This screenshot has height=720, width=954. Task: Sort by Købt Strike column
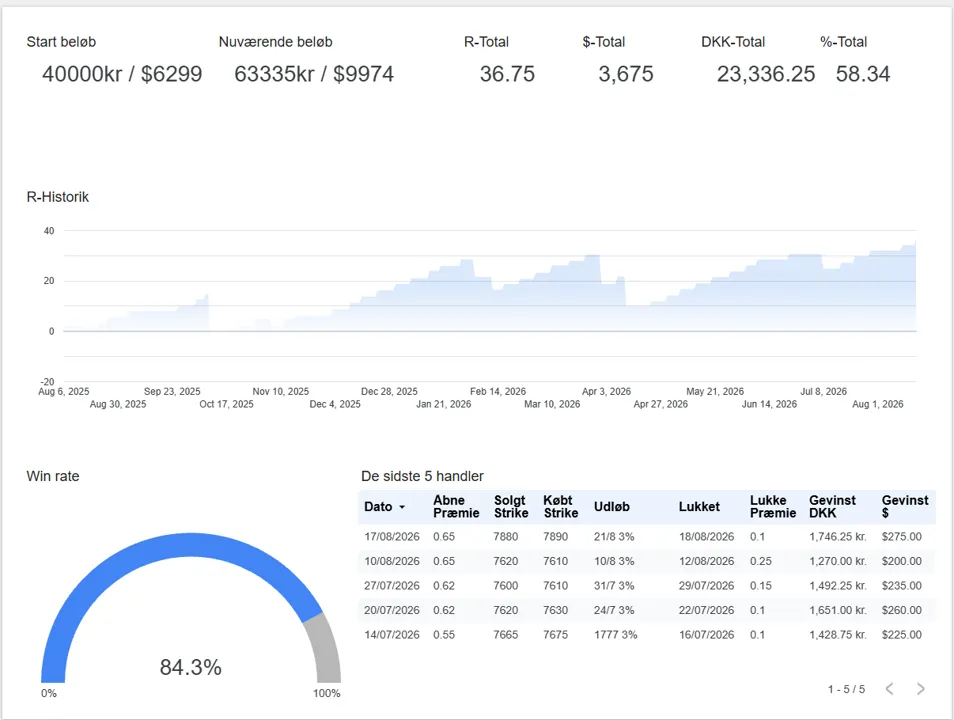pyautogui.click(x=560, y=506)
